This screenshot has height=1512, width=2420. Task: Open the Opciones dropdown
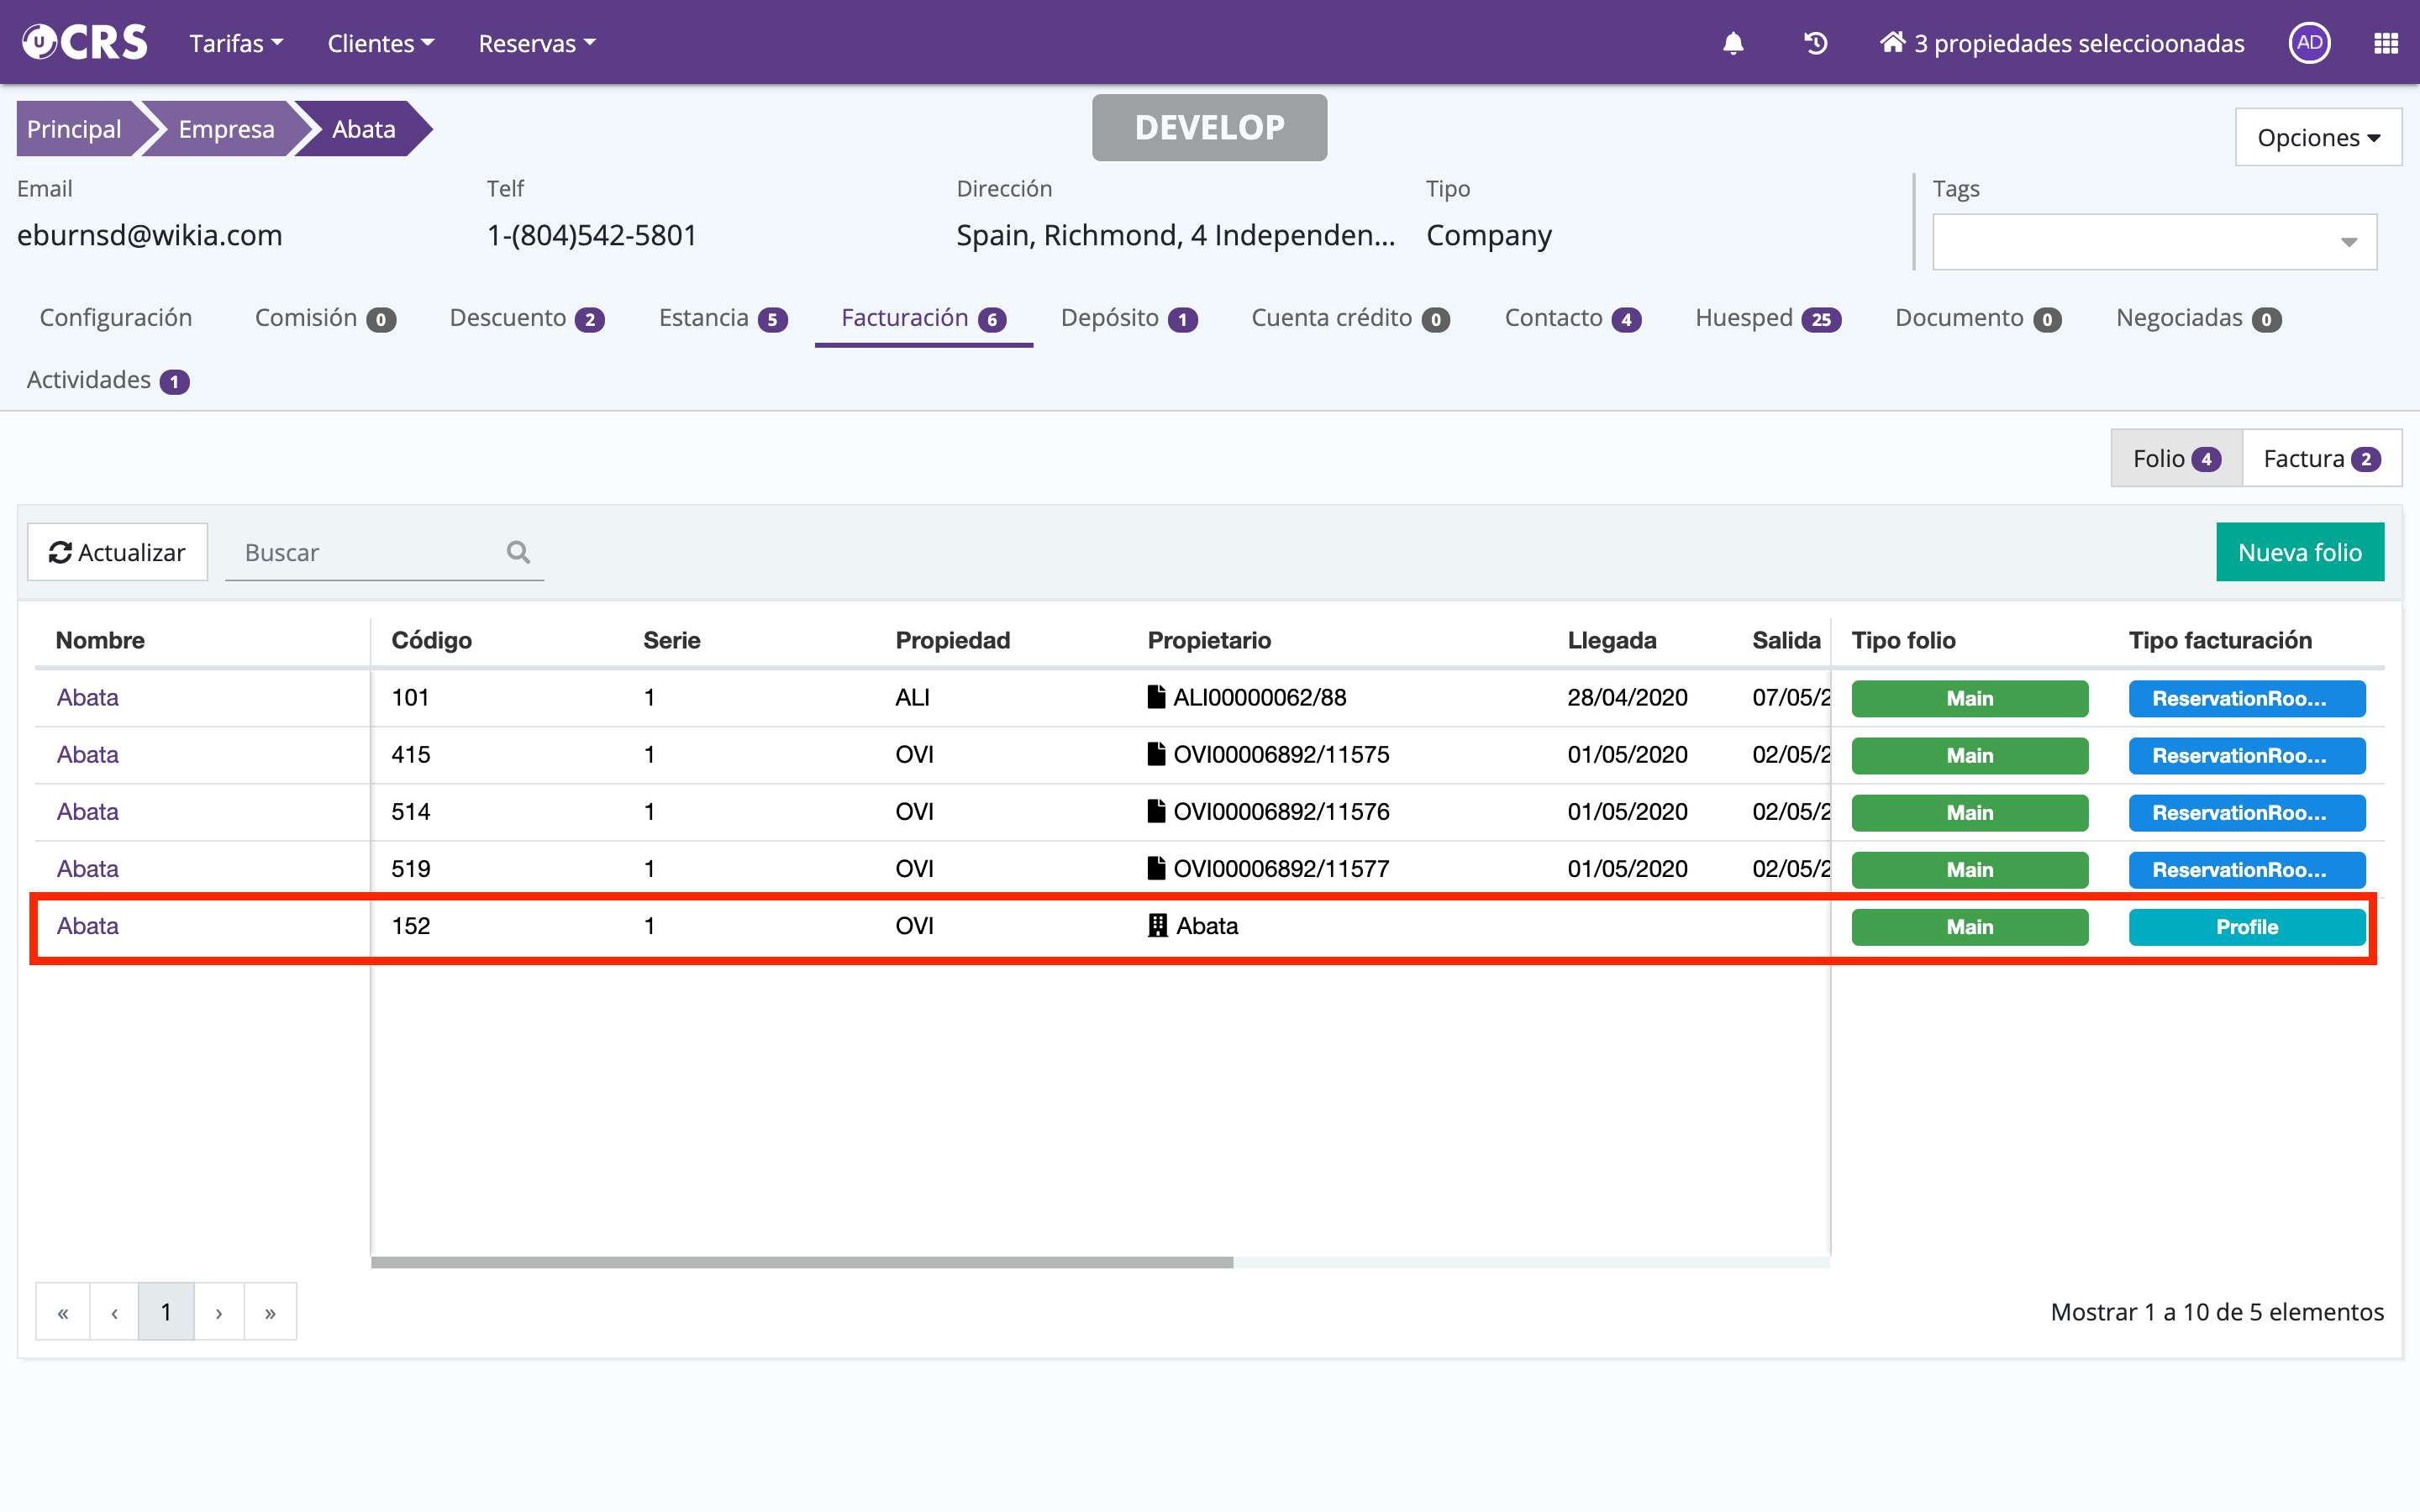[2317, 137]
